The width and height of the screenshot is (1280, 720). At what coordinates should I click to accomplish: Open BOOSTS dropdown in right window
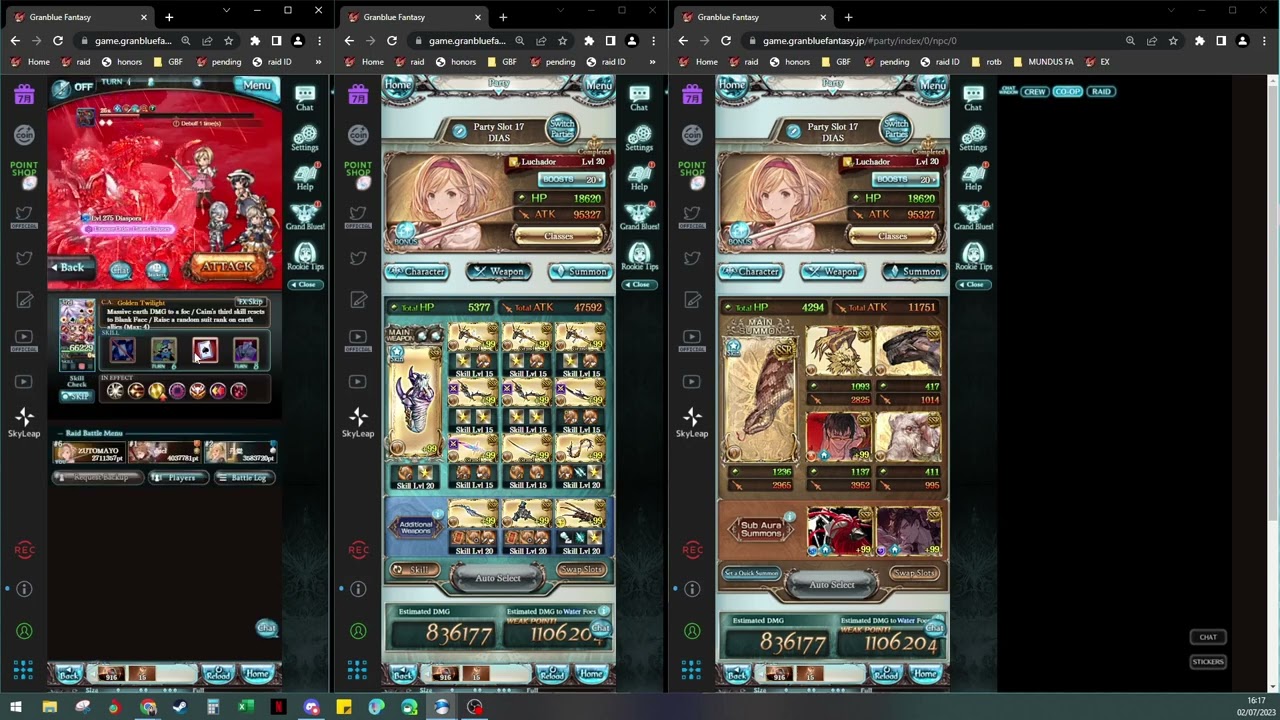pos(906,179)
